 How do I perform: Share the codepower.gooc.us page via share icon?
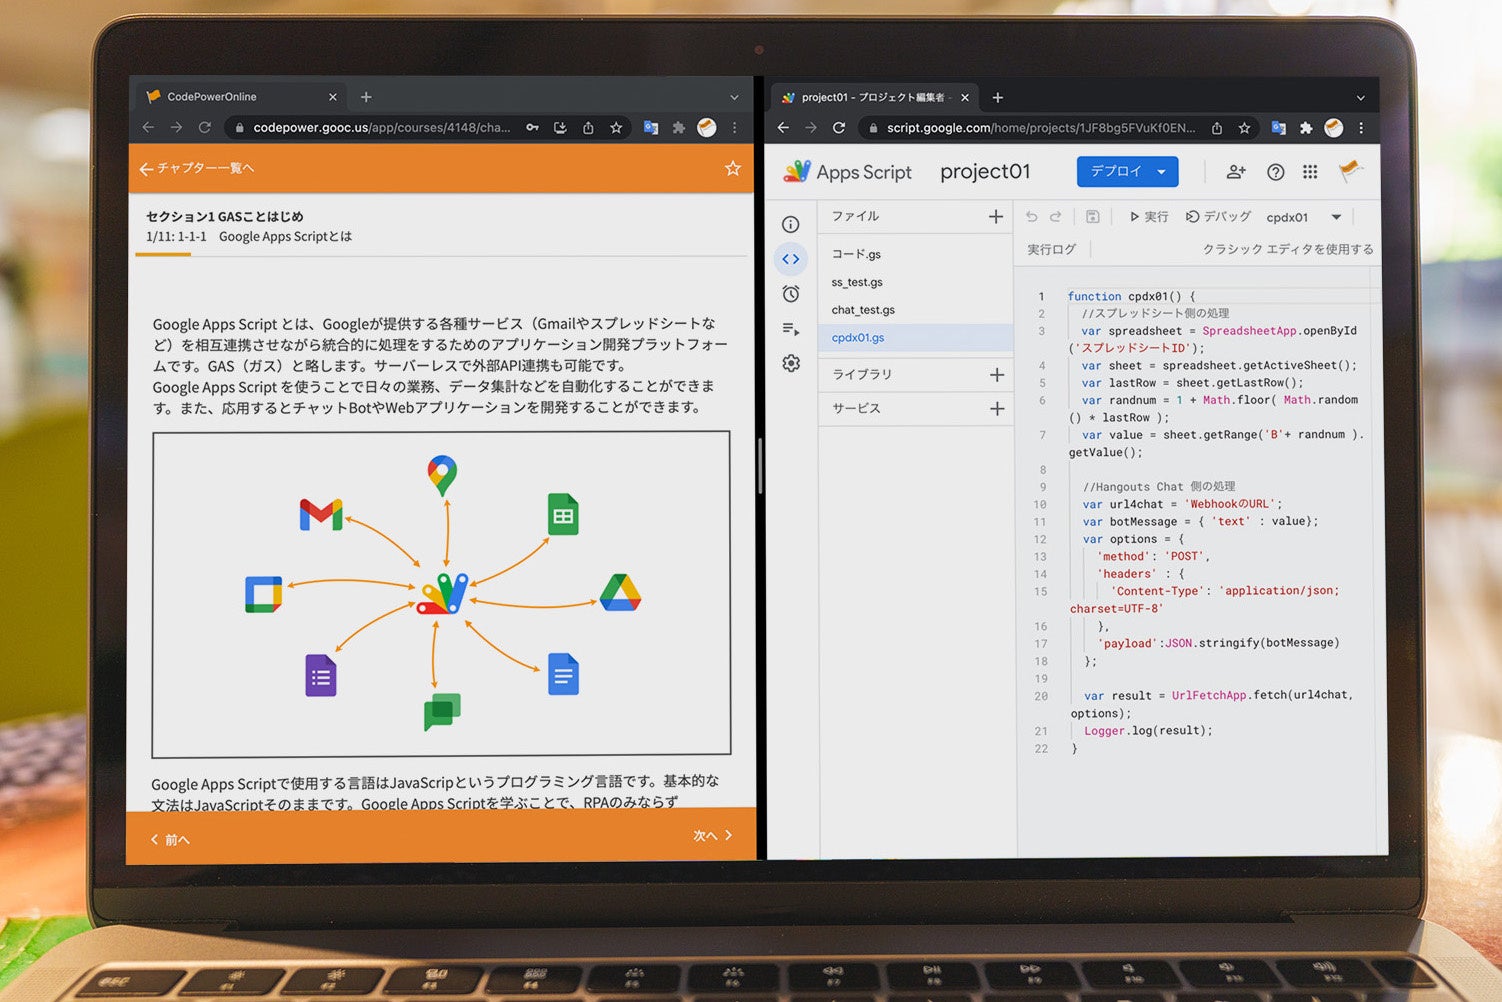588,128
